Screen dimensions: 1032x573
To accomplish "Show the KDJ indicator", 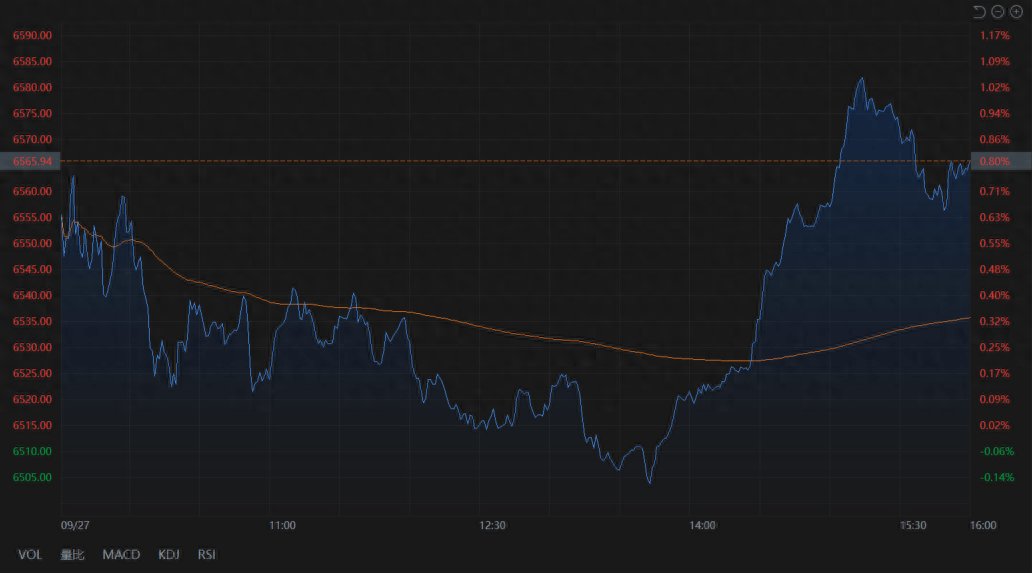I will 168,554.
